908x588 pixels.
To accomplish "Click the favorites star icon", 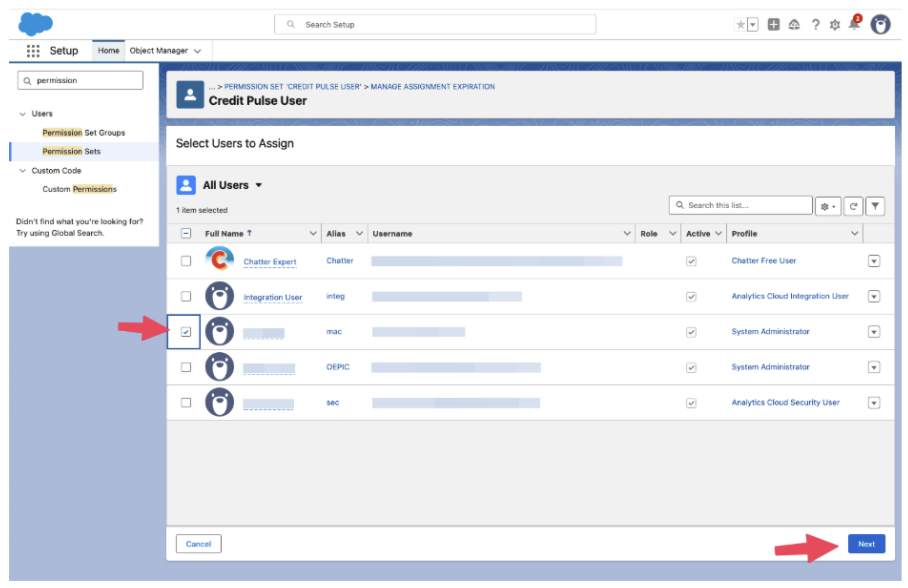I will click(x=741, y=25).
